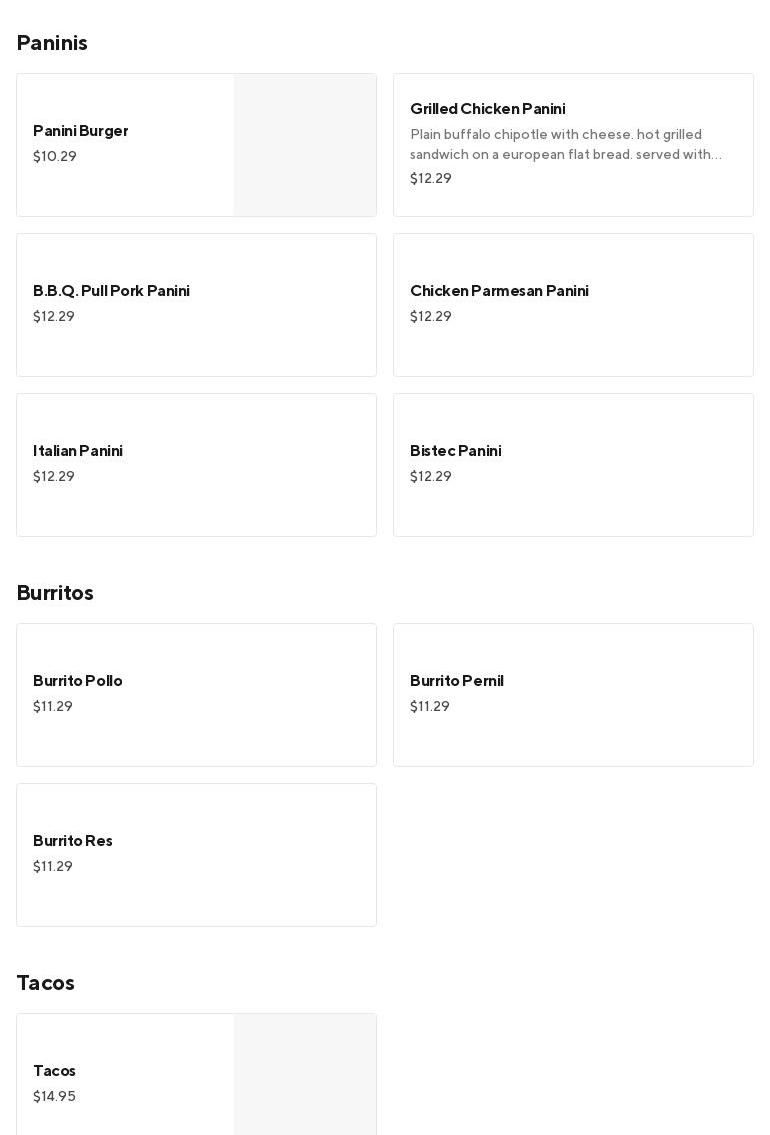Viewport: 770px width, 1135px height.
Task: Open the Burrito Pernil item
Action: (x=573, y=695)
